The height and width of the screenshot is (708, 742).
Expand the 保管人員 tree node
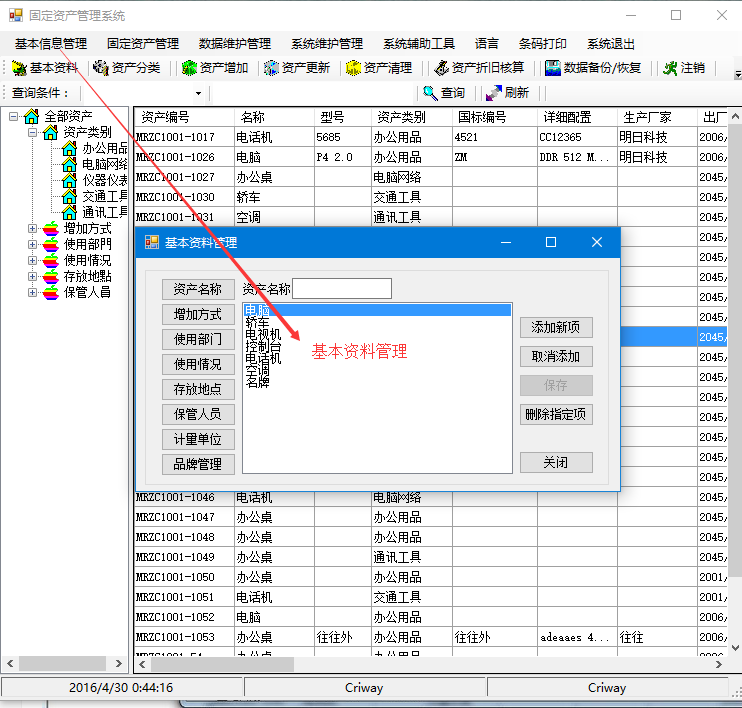coord(32,293)
